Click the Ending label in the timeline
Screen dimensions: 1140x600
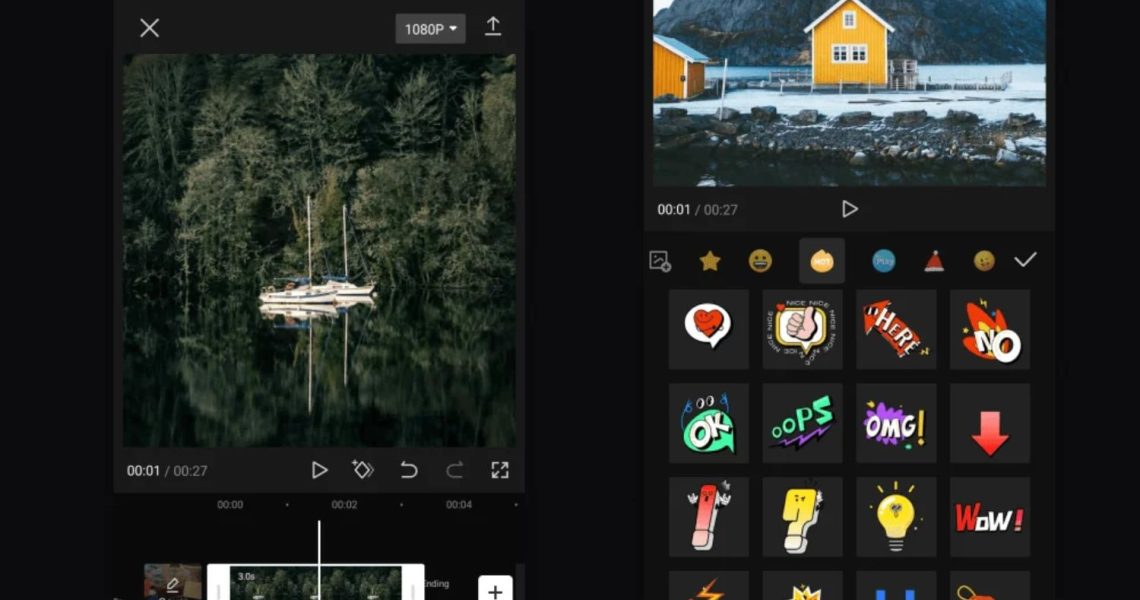(437, 584)
